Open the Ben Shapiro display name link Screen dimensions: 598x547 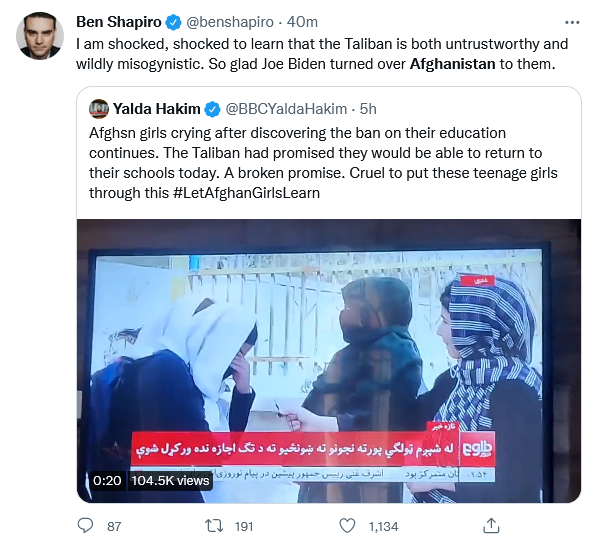coord(119,22)
